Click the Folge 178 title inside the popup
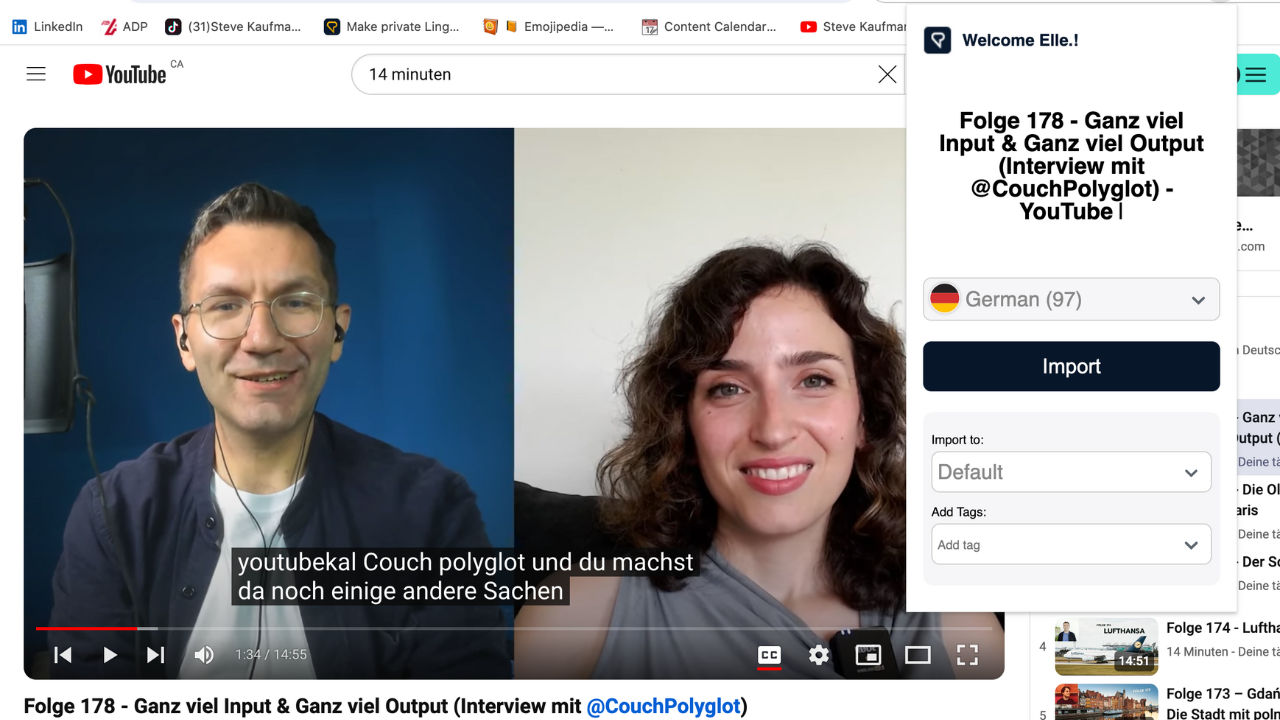1280x720 pixels. 1071,166
